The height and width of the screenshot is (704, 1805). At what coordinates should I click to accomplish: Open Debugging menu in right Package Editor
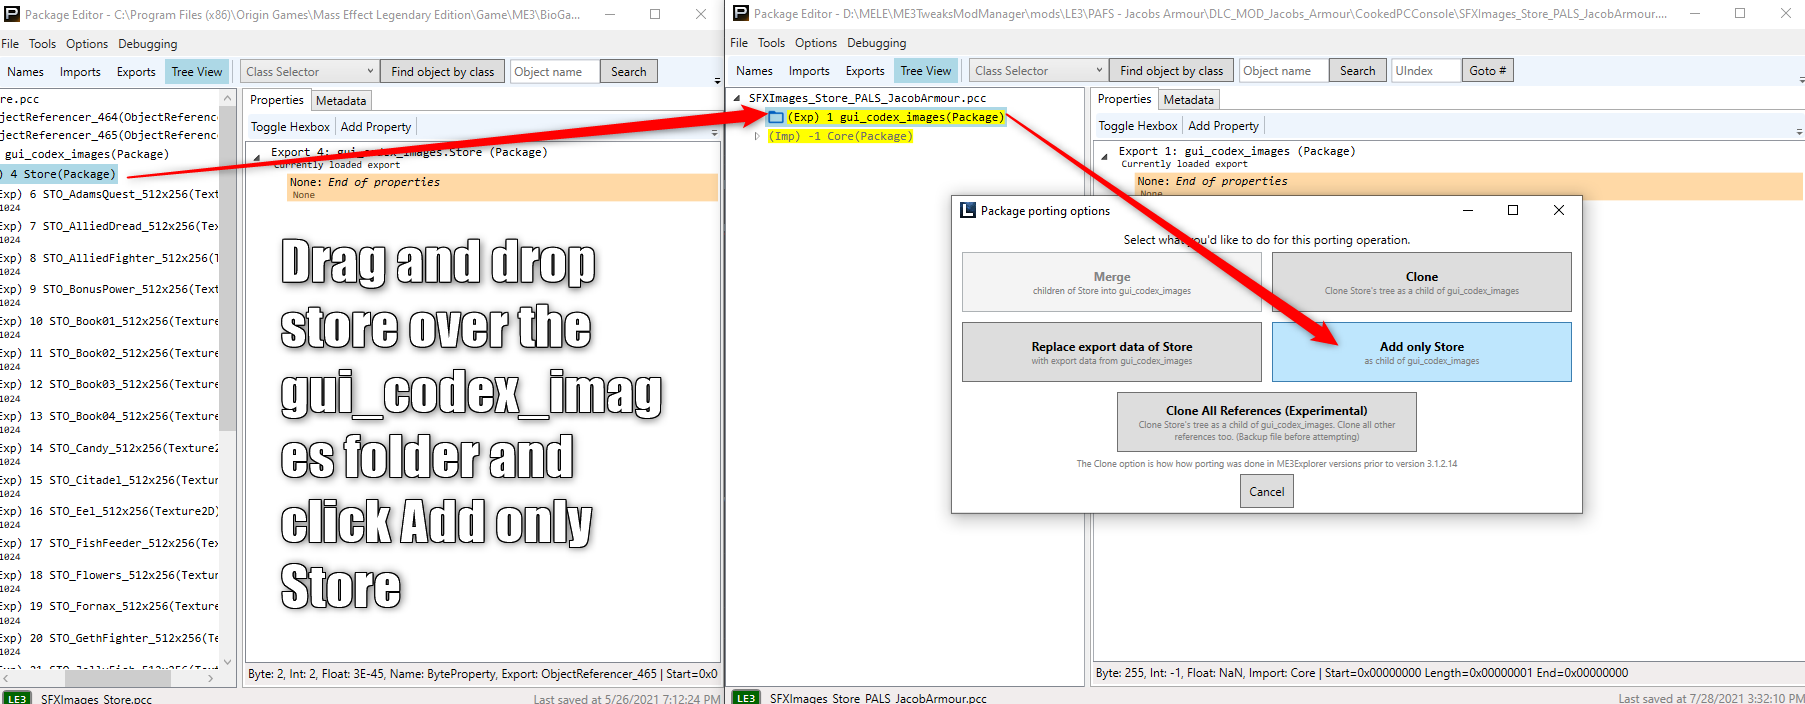(876, 43)
